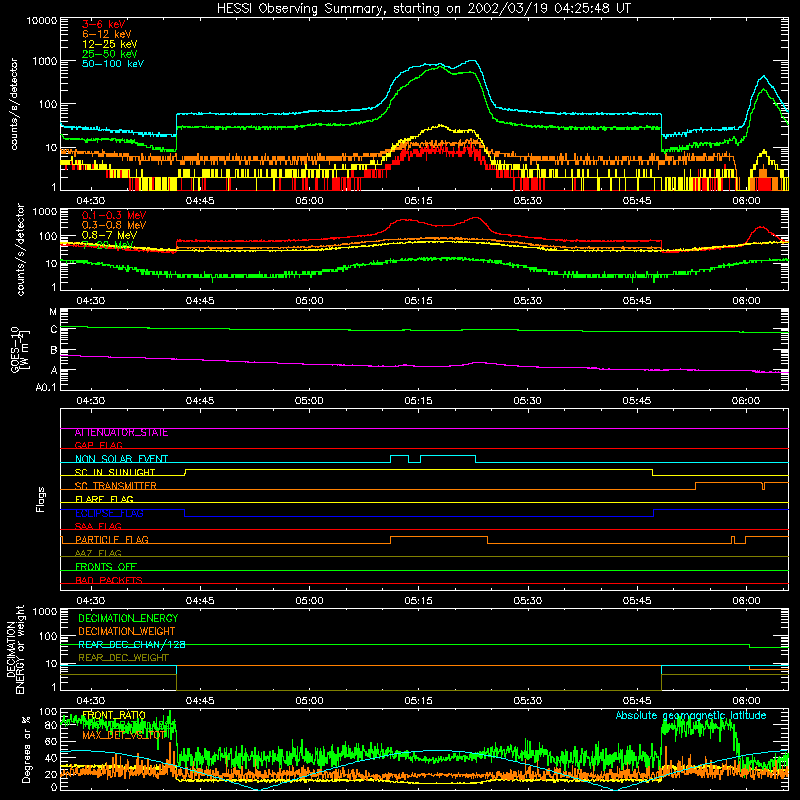
Task: Pick the 50-100 keV legend label
Action: coord(113,64)
